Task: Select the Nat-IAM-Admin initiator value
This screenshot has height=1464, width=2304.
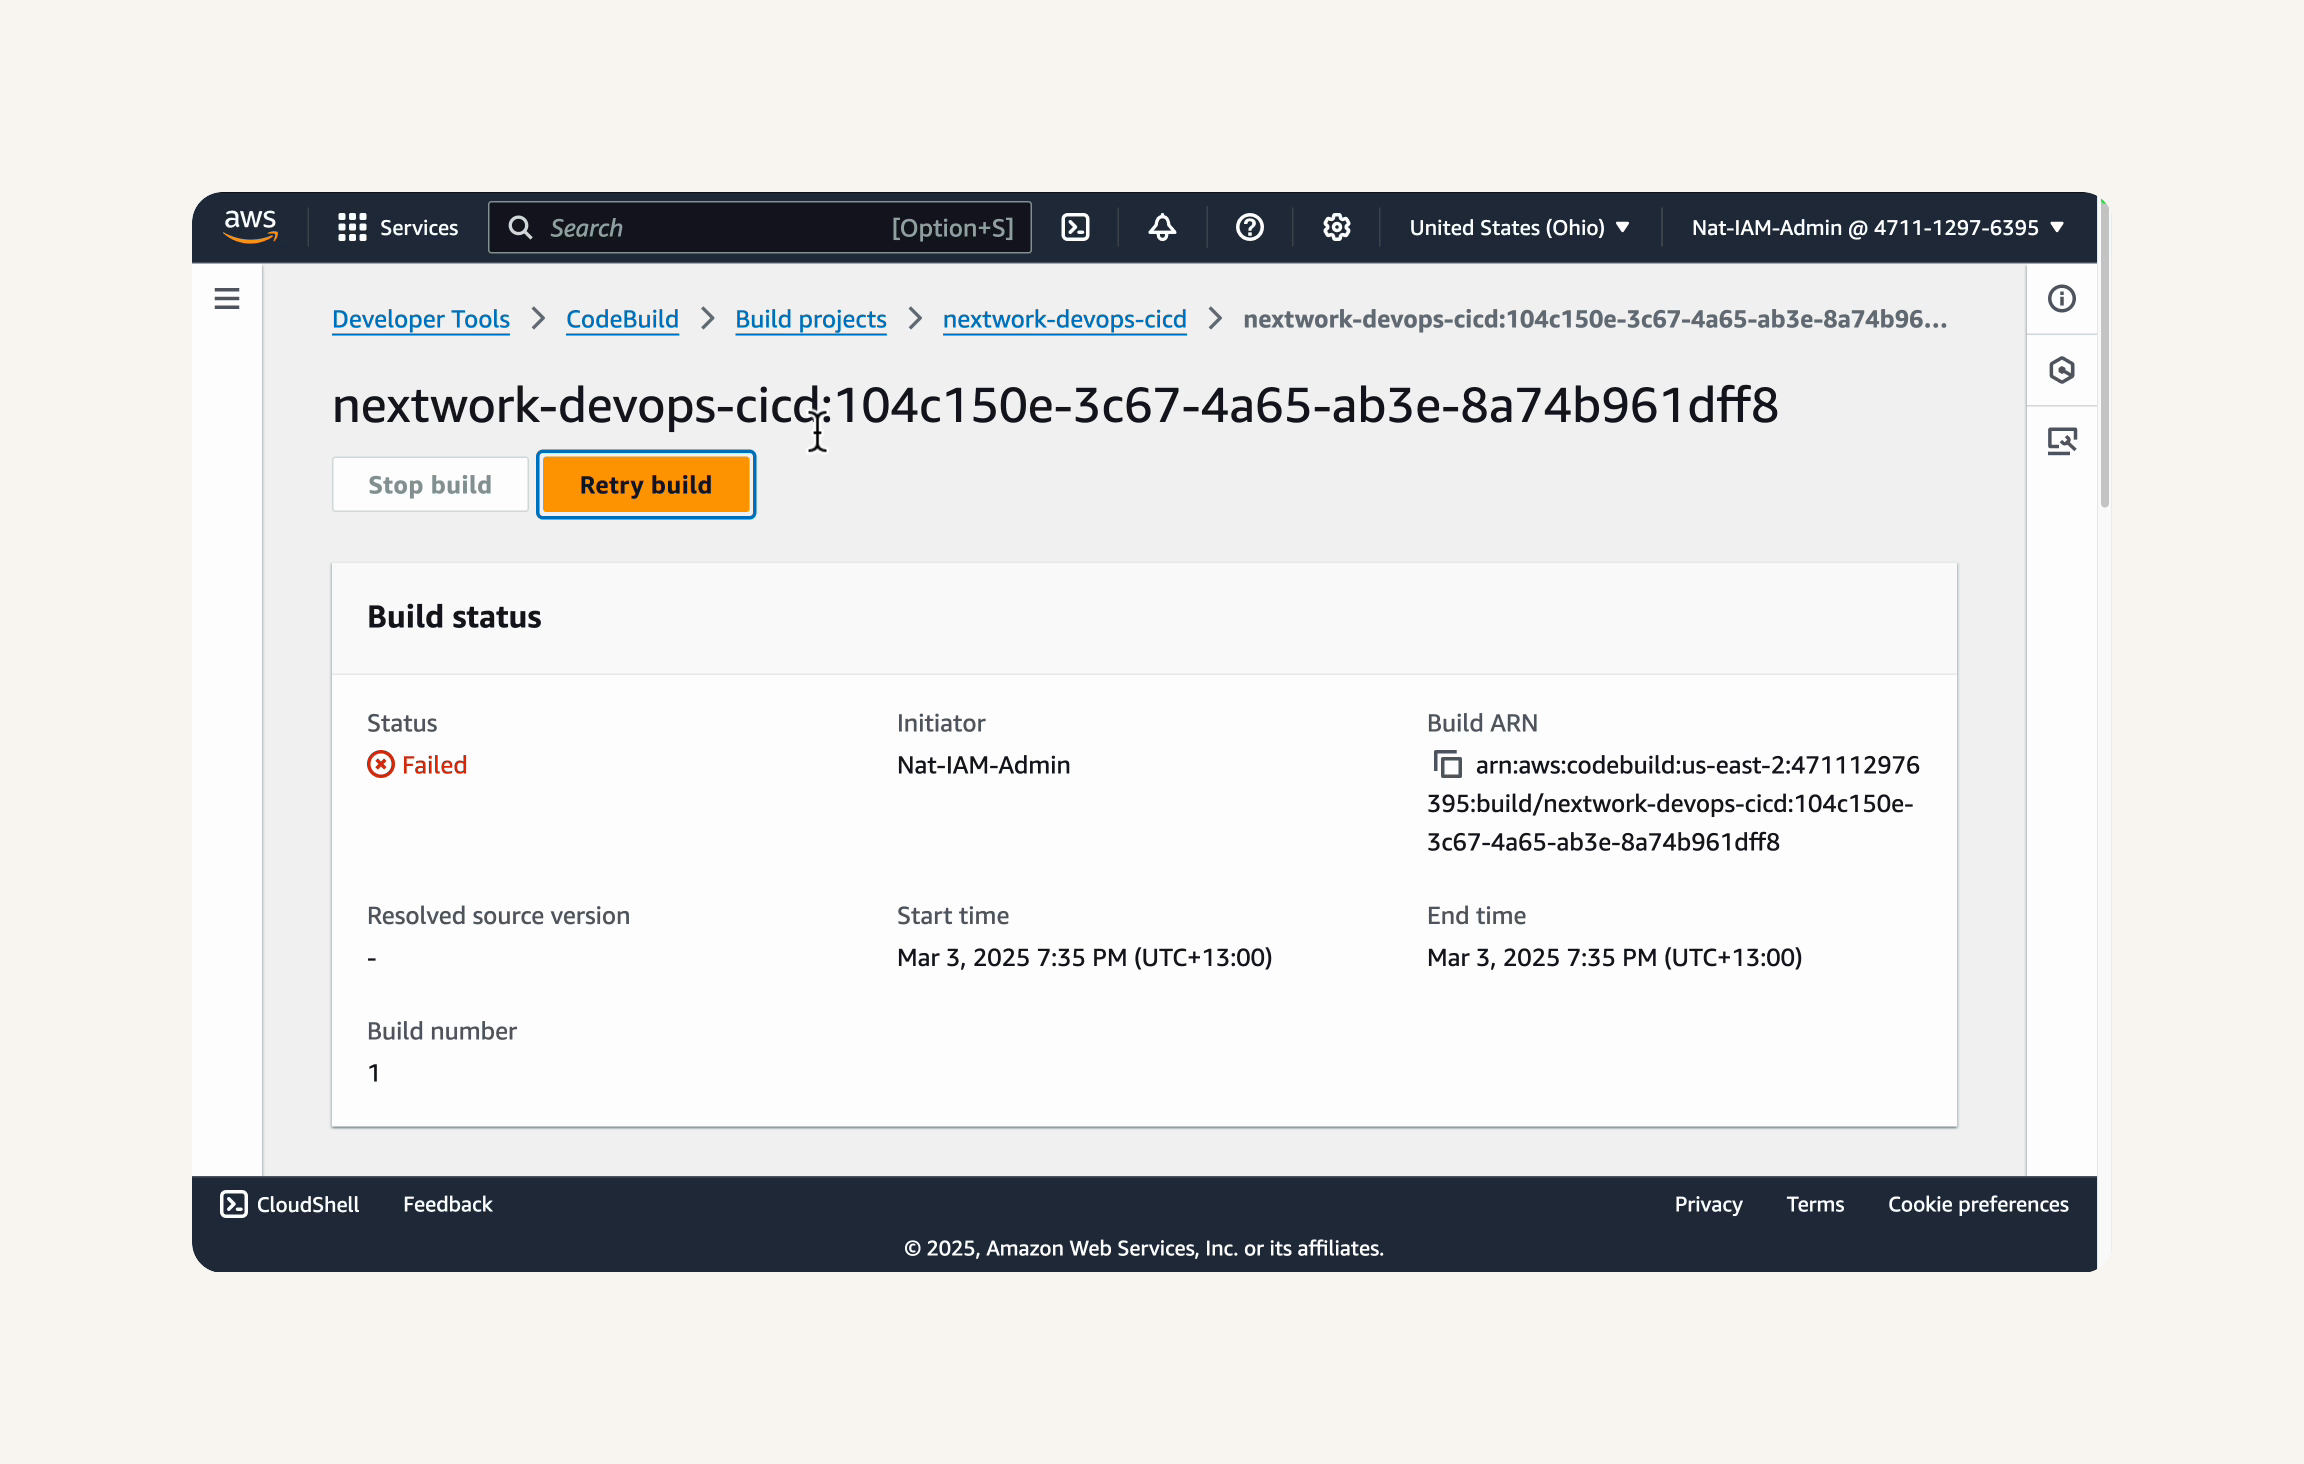Action: pos(983,765)
